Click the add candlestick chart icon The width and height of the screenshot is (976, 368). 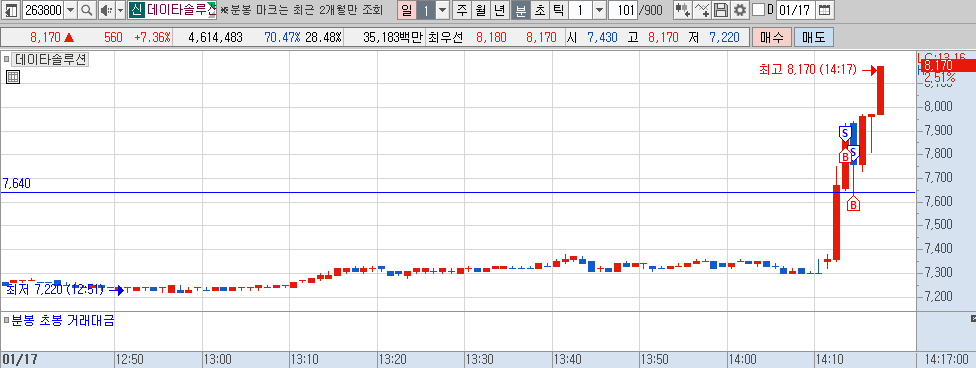tap(682, 10)
